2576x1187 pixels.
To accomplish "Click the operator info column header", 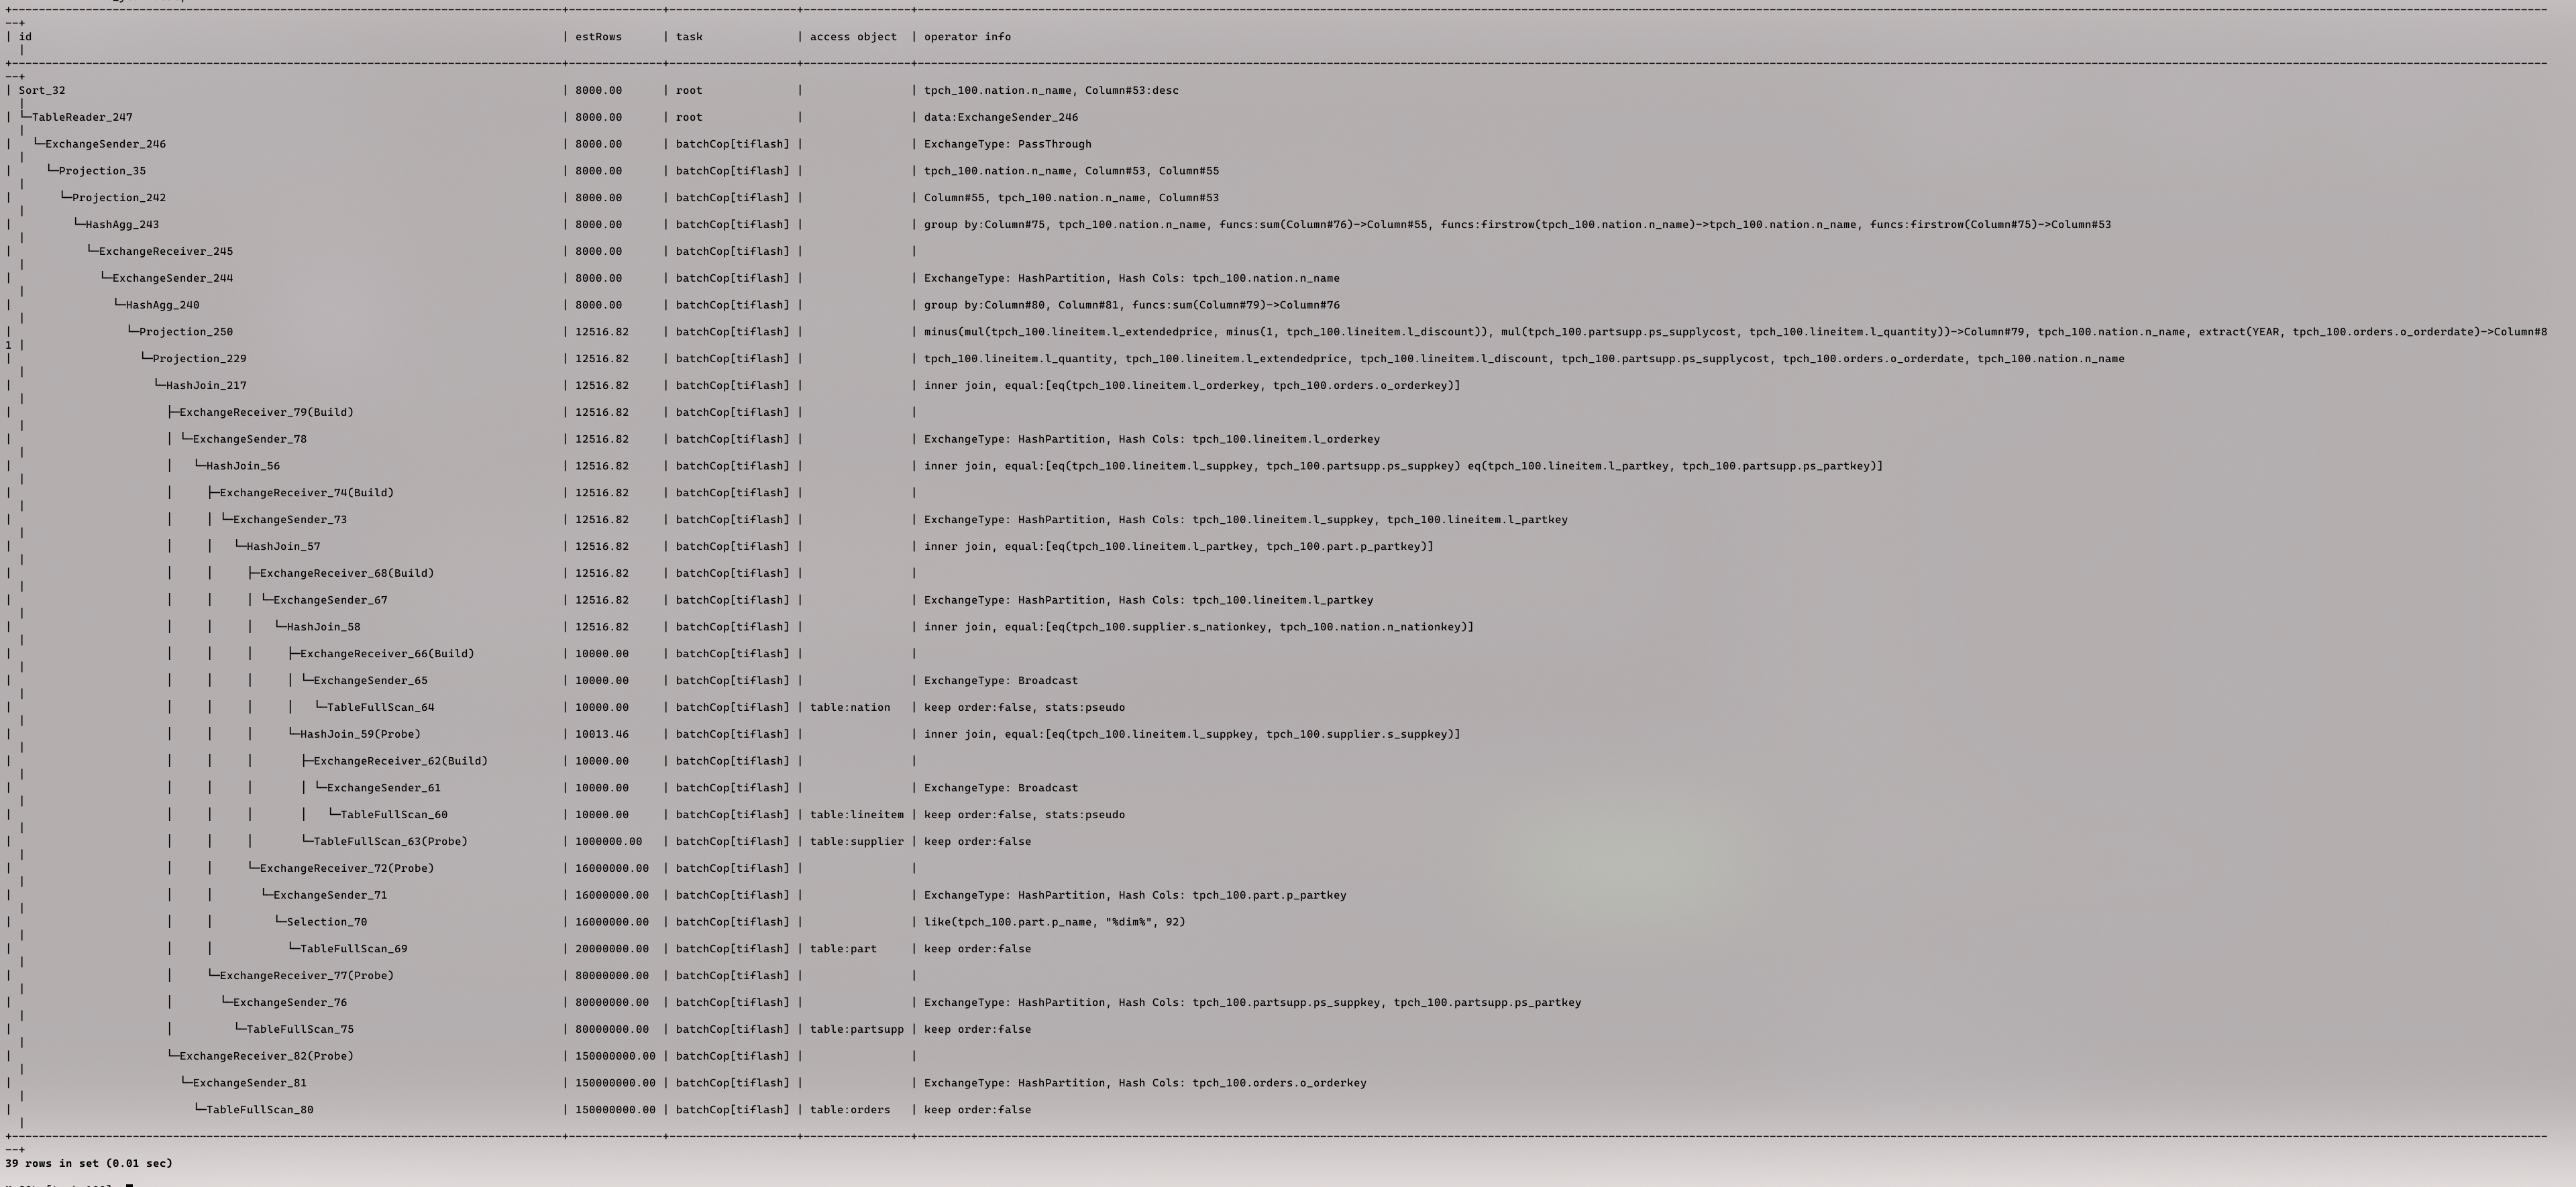I will [x=967, y=37].
